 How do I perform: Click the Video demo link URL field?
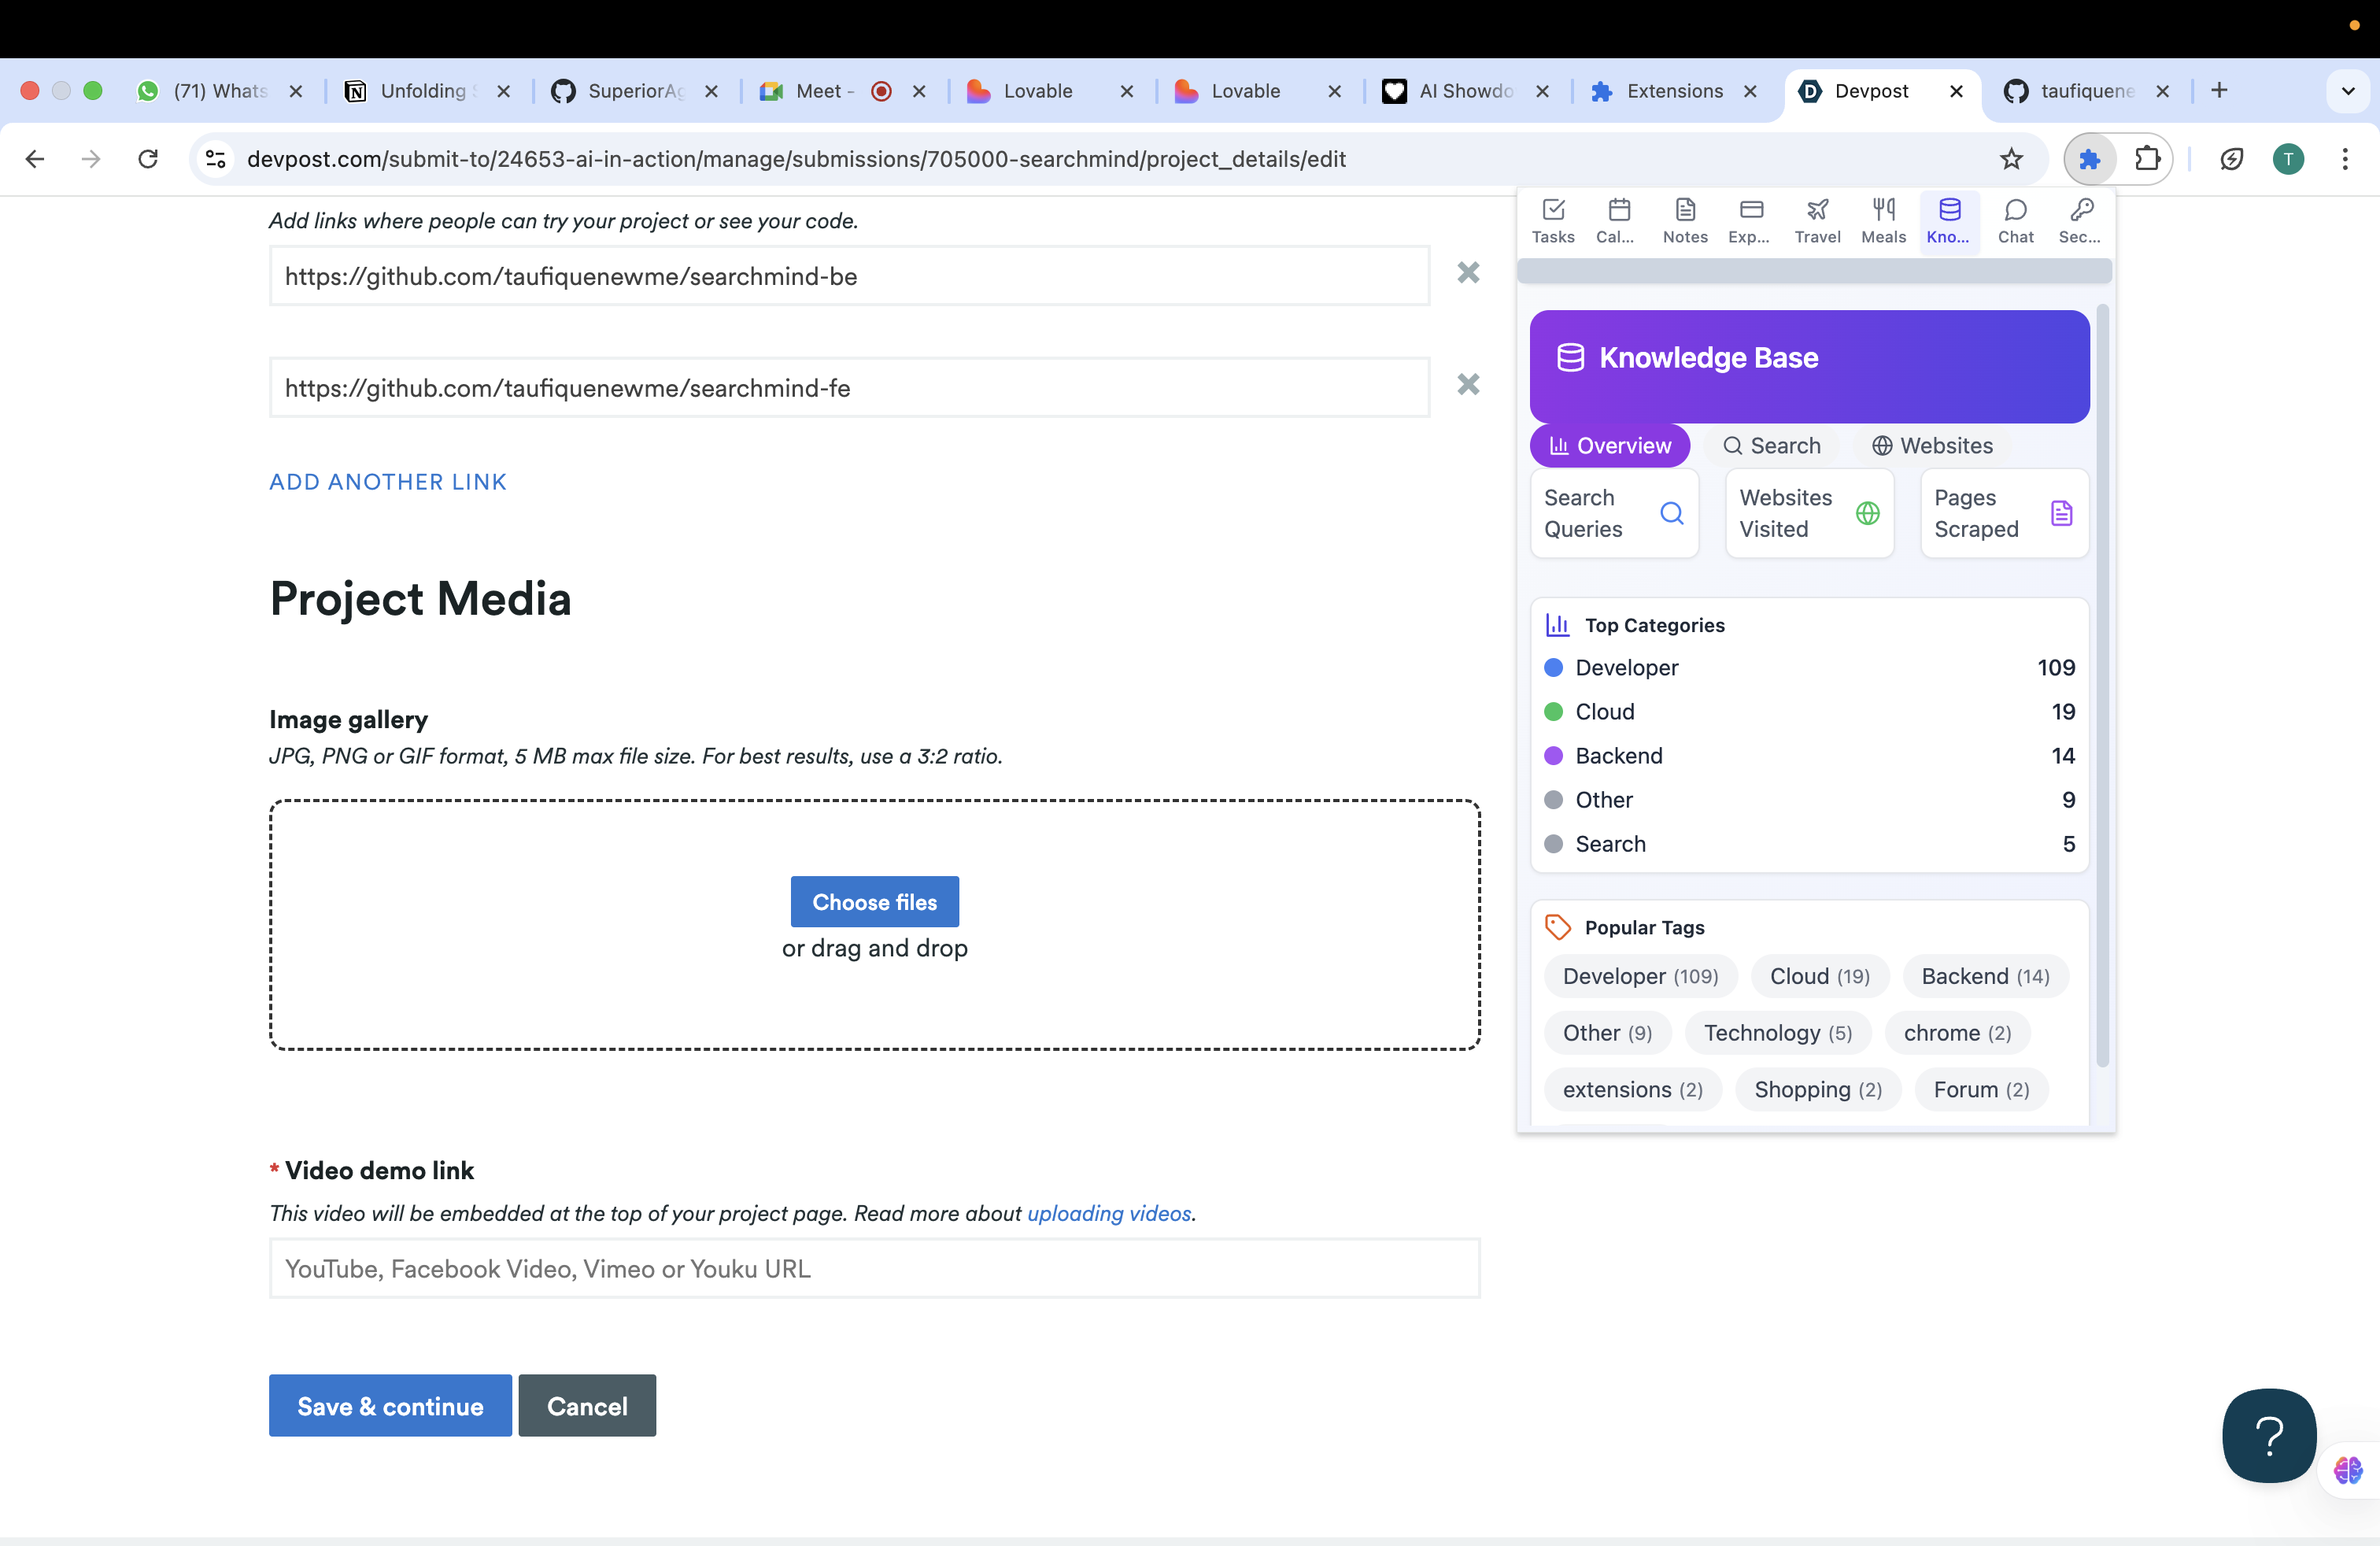(874, 1269)
